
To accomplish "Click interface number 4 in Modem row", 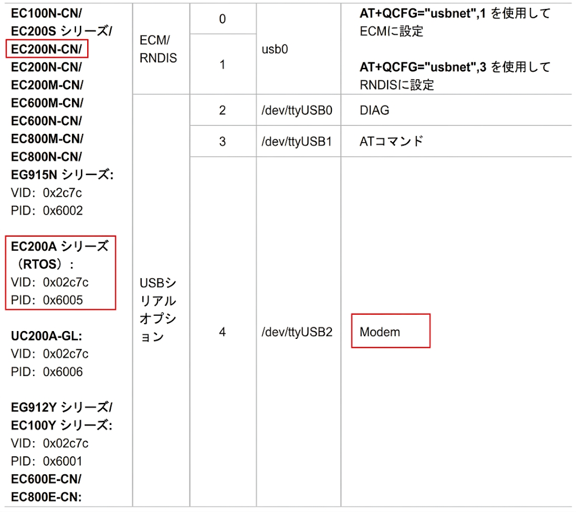I will tap(222, 332).
